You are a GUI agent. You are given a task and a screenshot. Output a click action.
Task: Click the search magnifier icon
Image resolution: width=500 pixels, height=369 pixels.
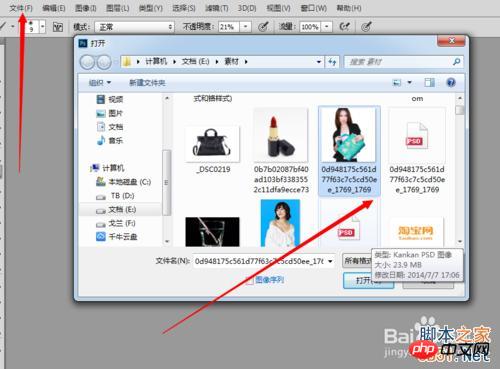[x=456, y=62]
